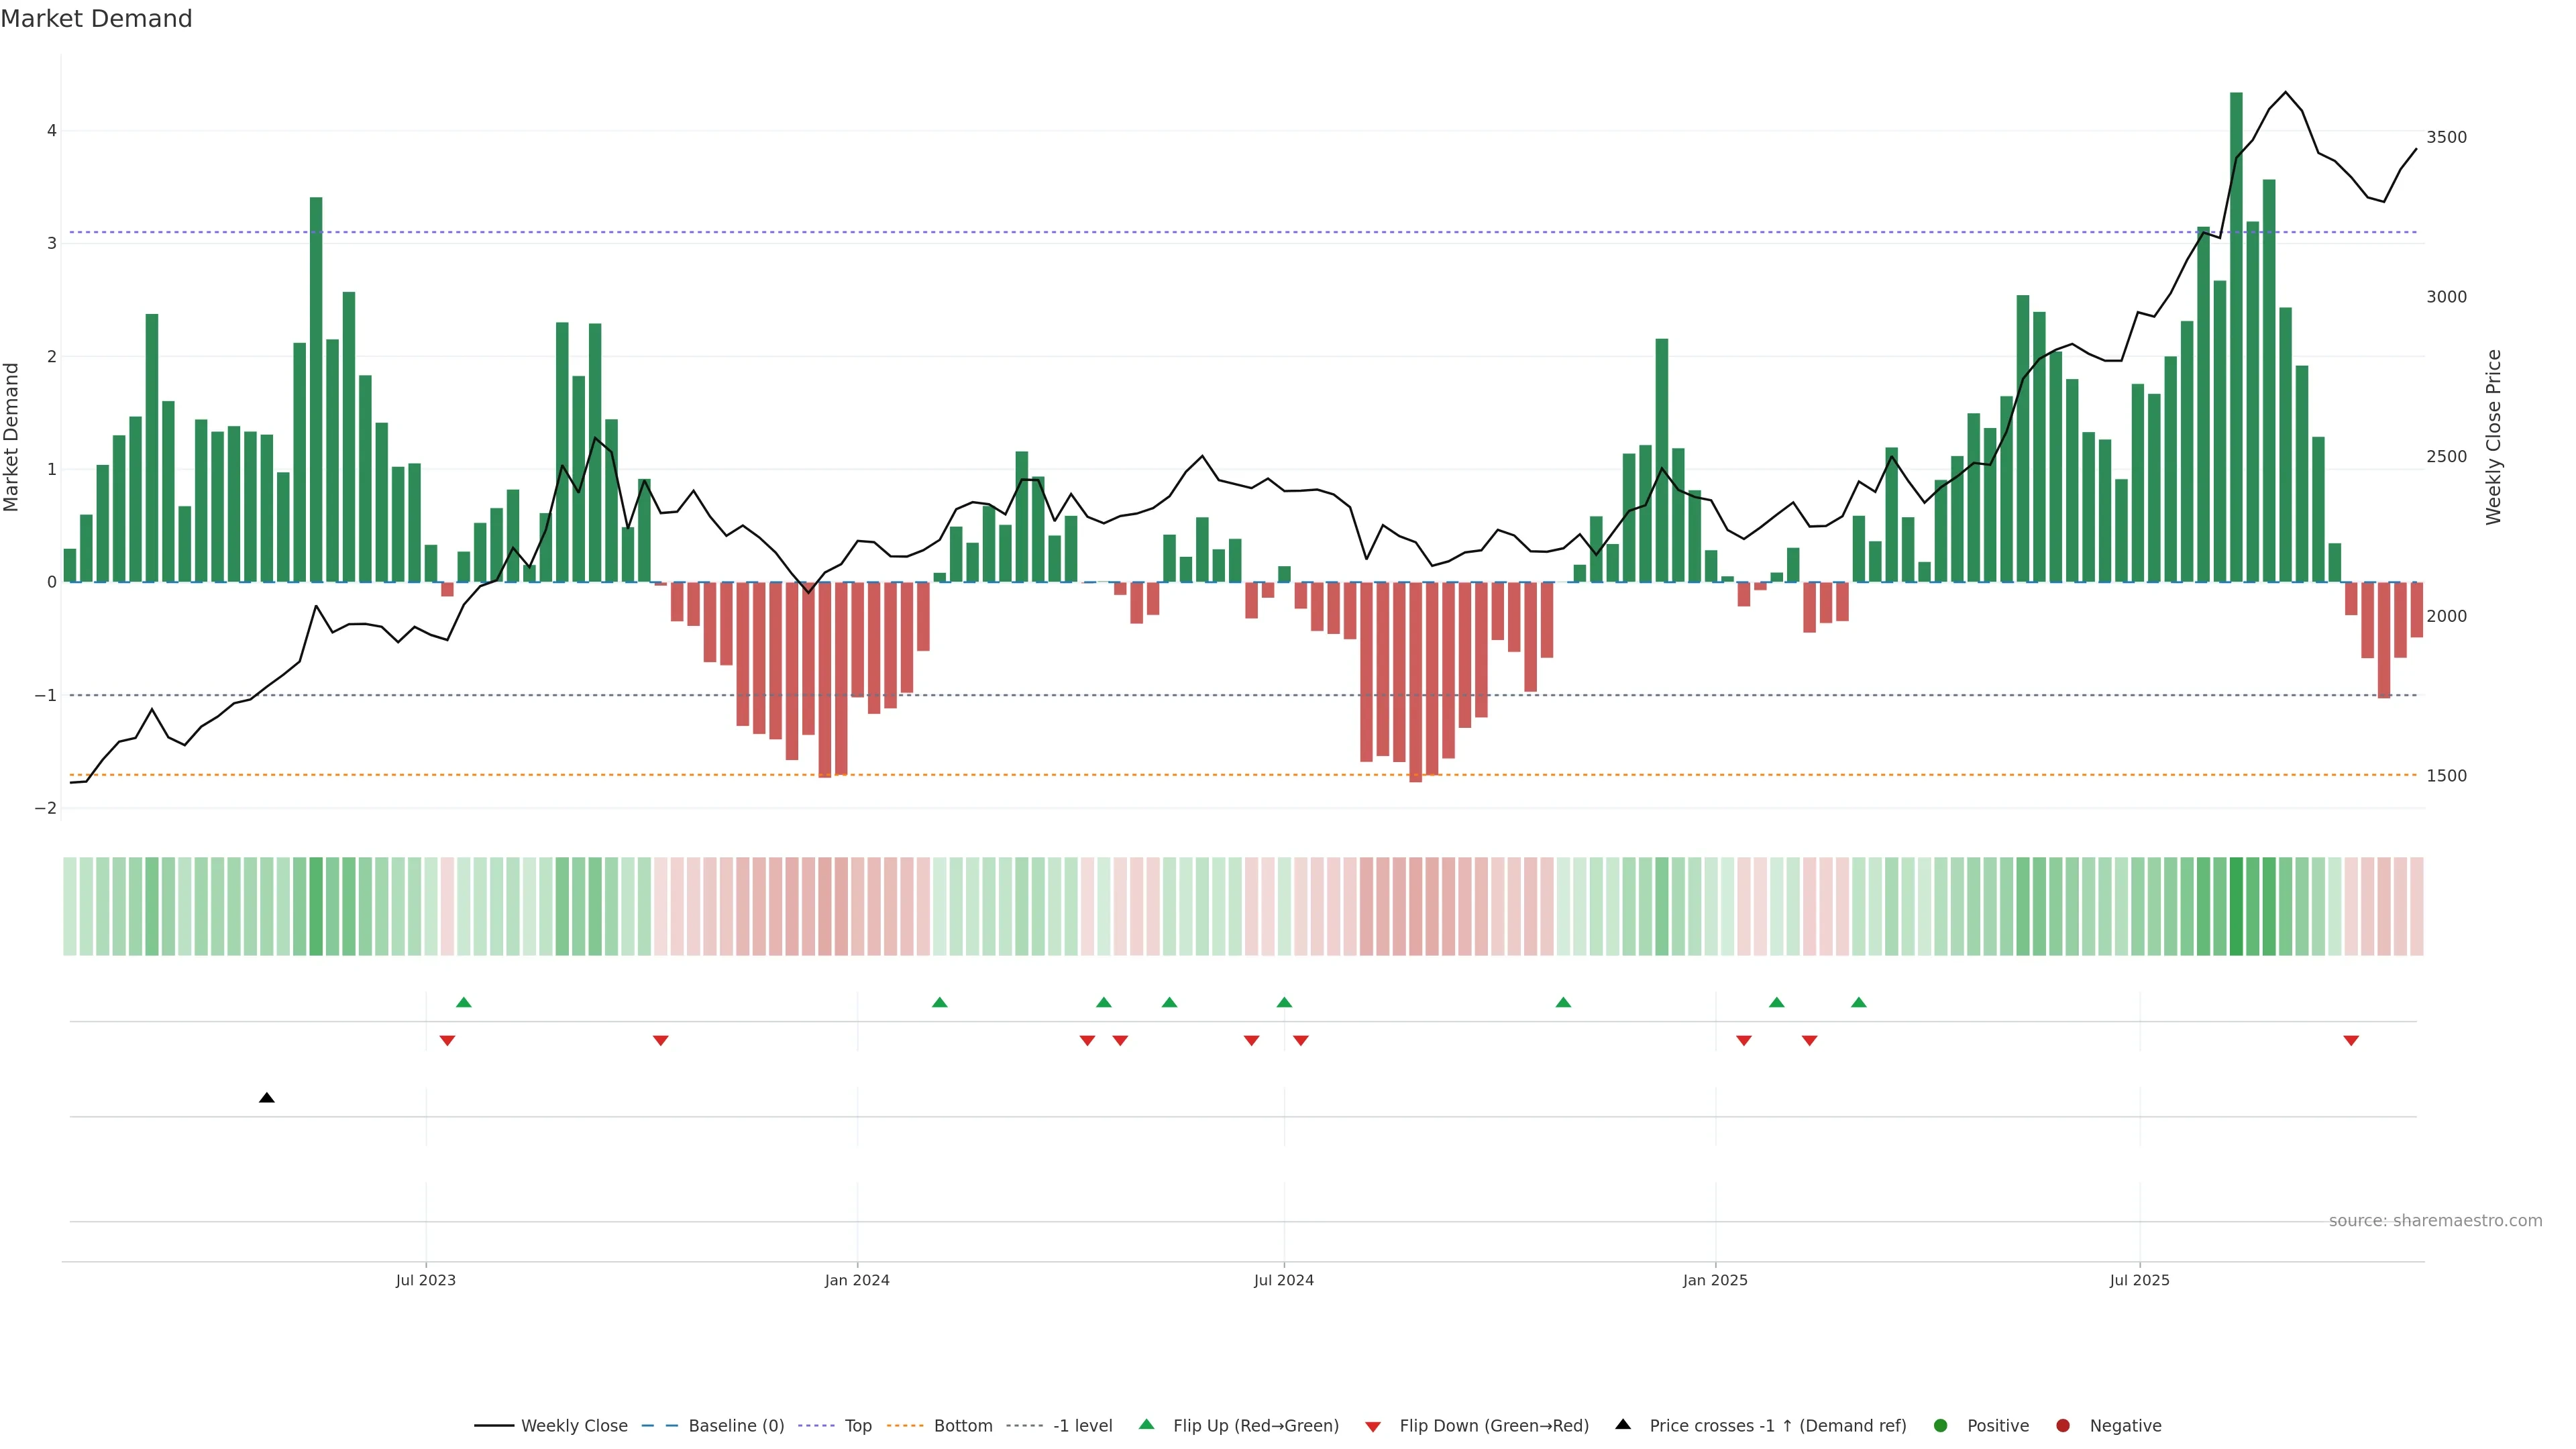Click the green Positive legend dot
The height and width of the screenshot is (1449, 2576).
1940,1425
